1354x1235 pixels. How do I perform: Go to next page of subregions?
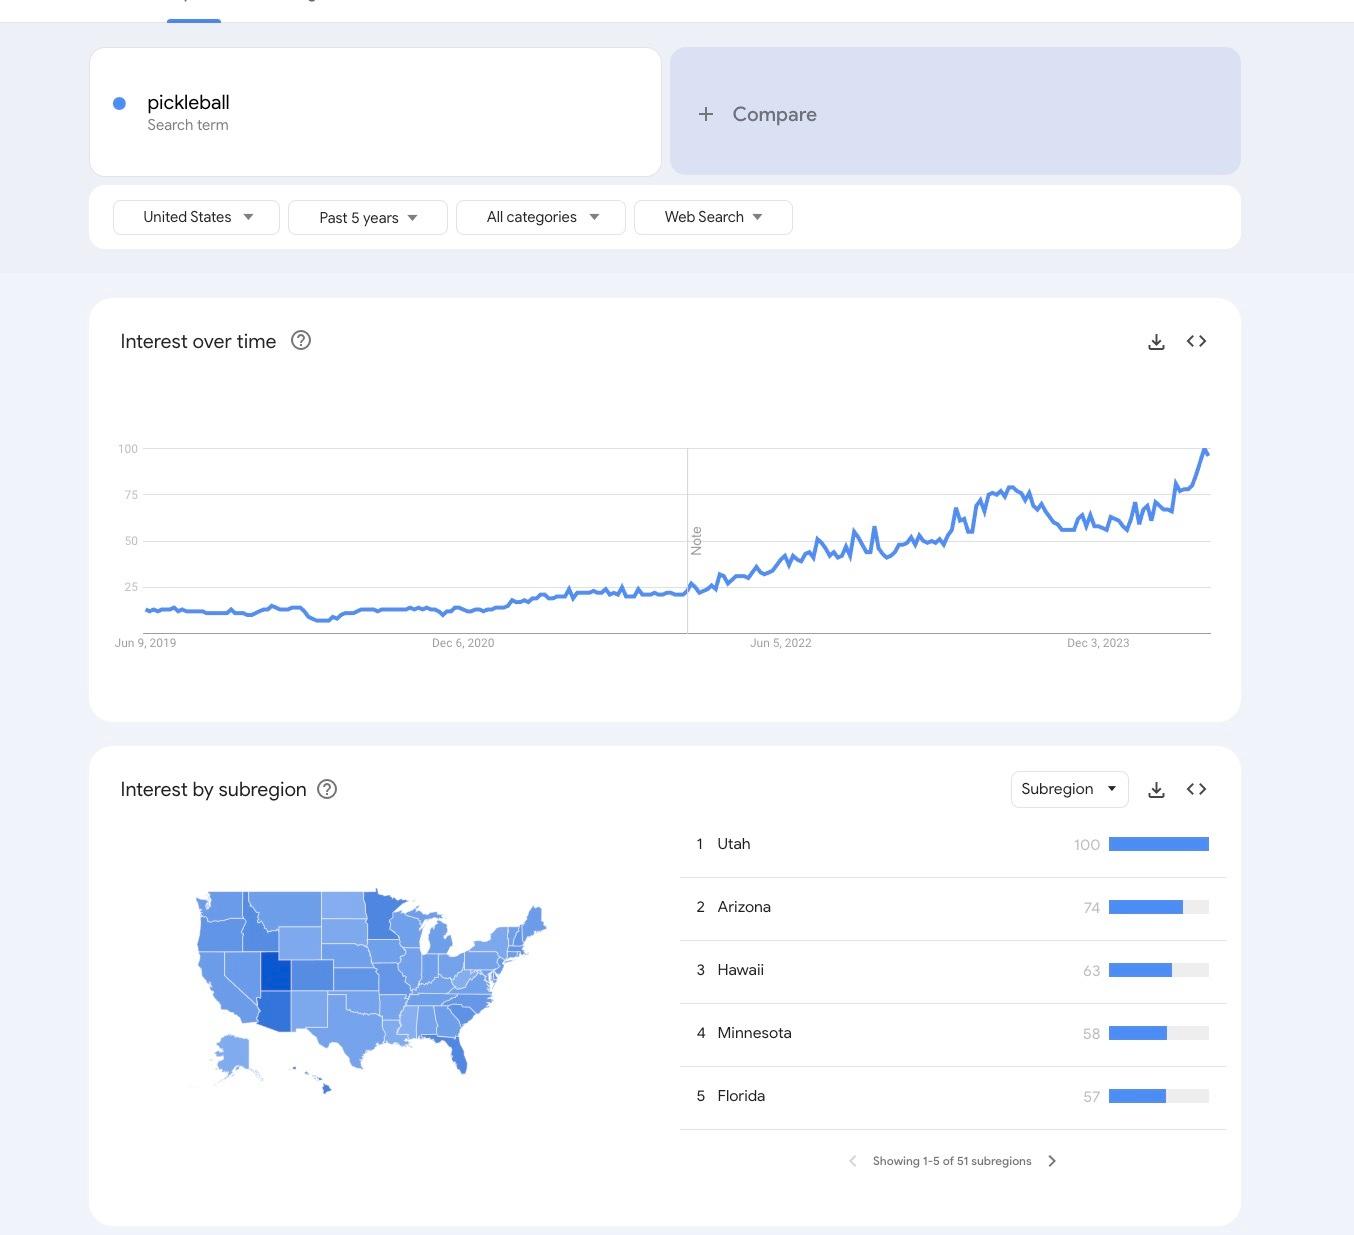point(1052,1161)
